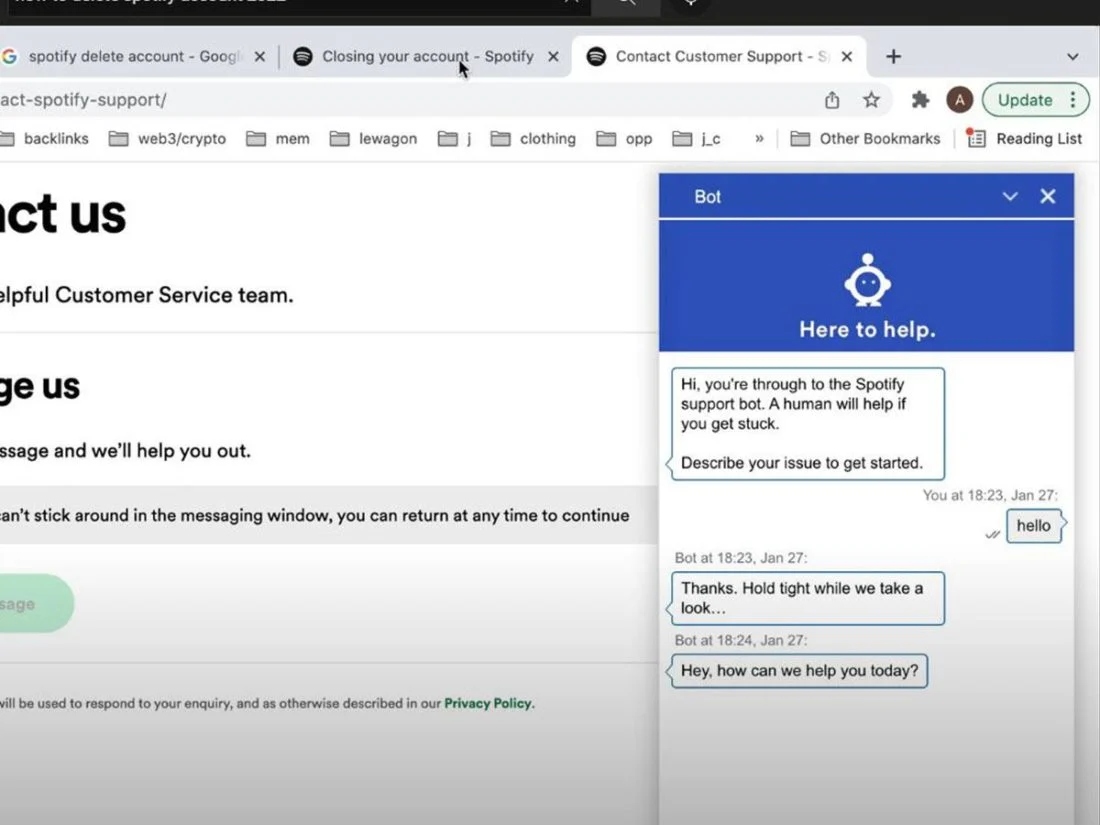Bookmark this page with the star icon
This screenshot has width=1100, height=825.
click(x=871, y=100)
